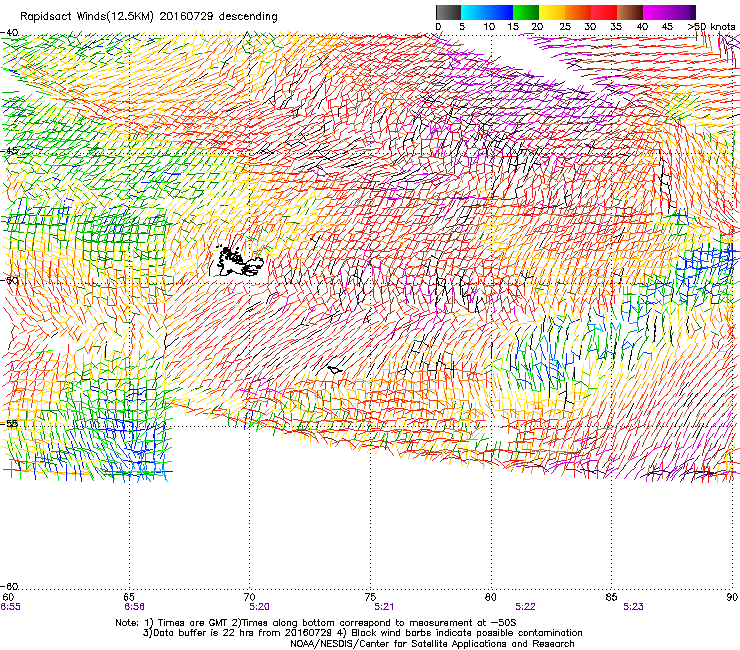Image resolution: width=740 pixels, height=650 pixels.
Task: Select the yellow 20–25 knots legend segment
Action: point(552,12)
